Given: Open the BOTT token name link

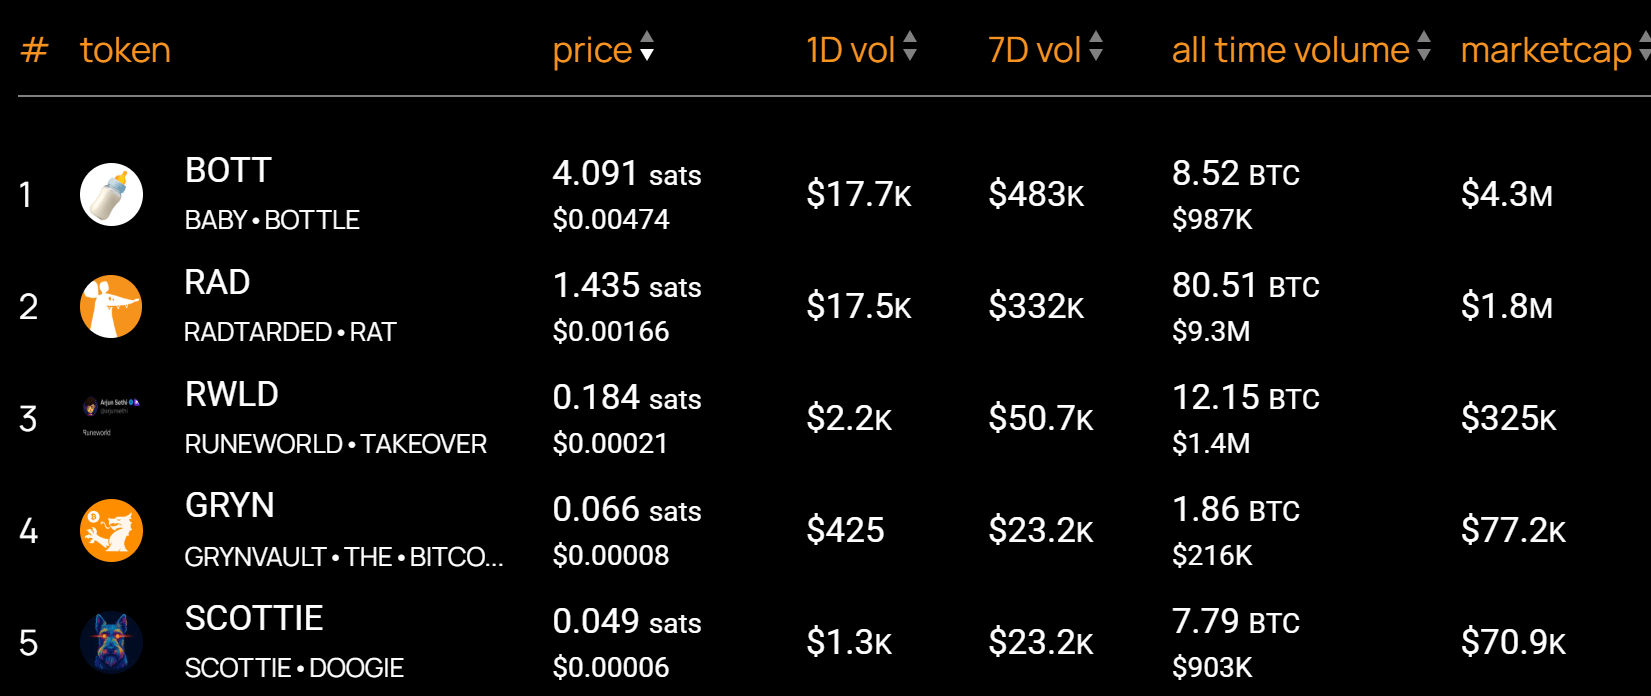Looking at the screenshot, I should coord(228,171).
